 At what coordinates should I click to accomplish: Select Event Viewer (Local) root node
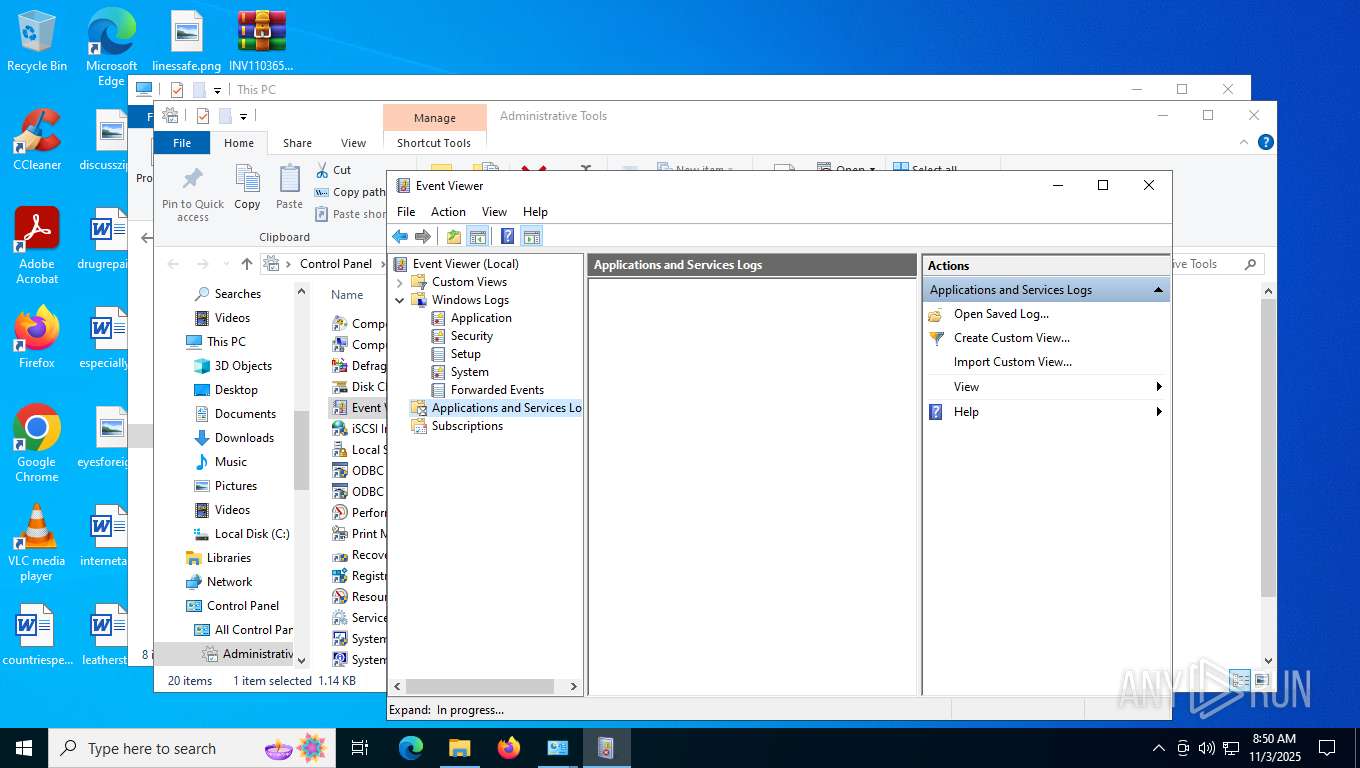pyautogui.click(x=465, y=264)
